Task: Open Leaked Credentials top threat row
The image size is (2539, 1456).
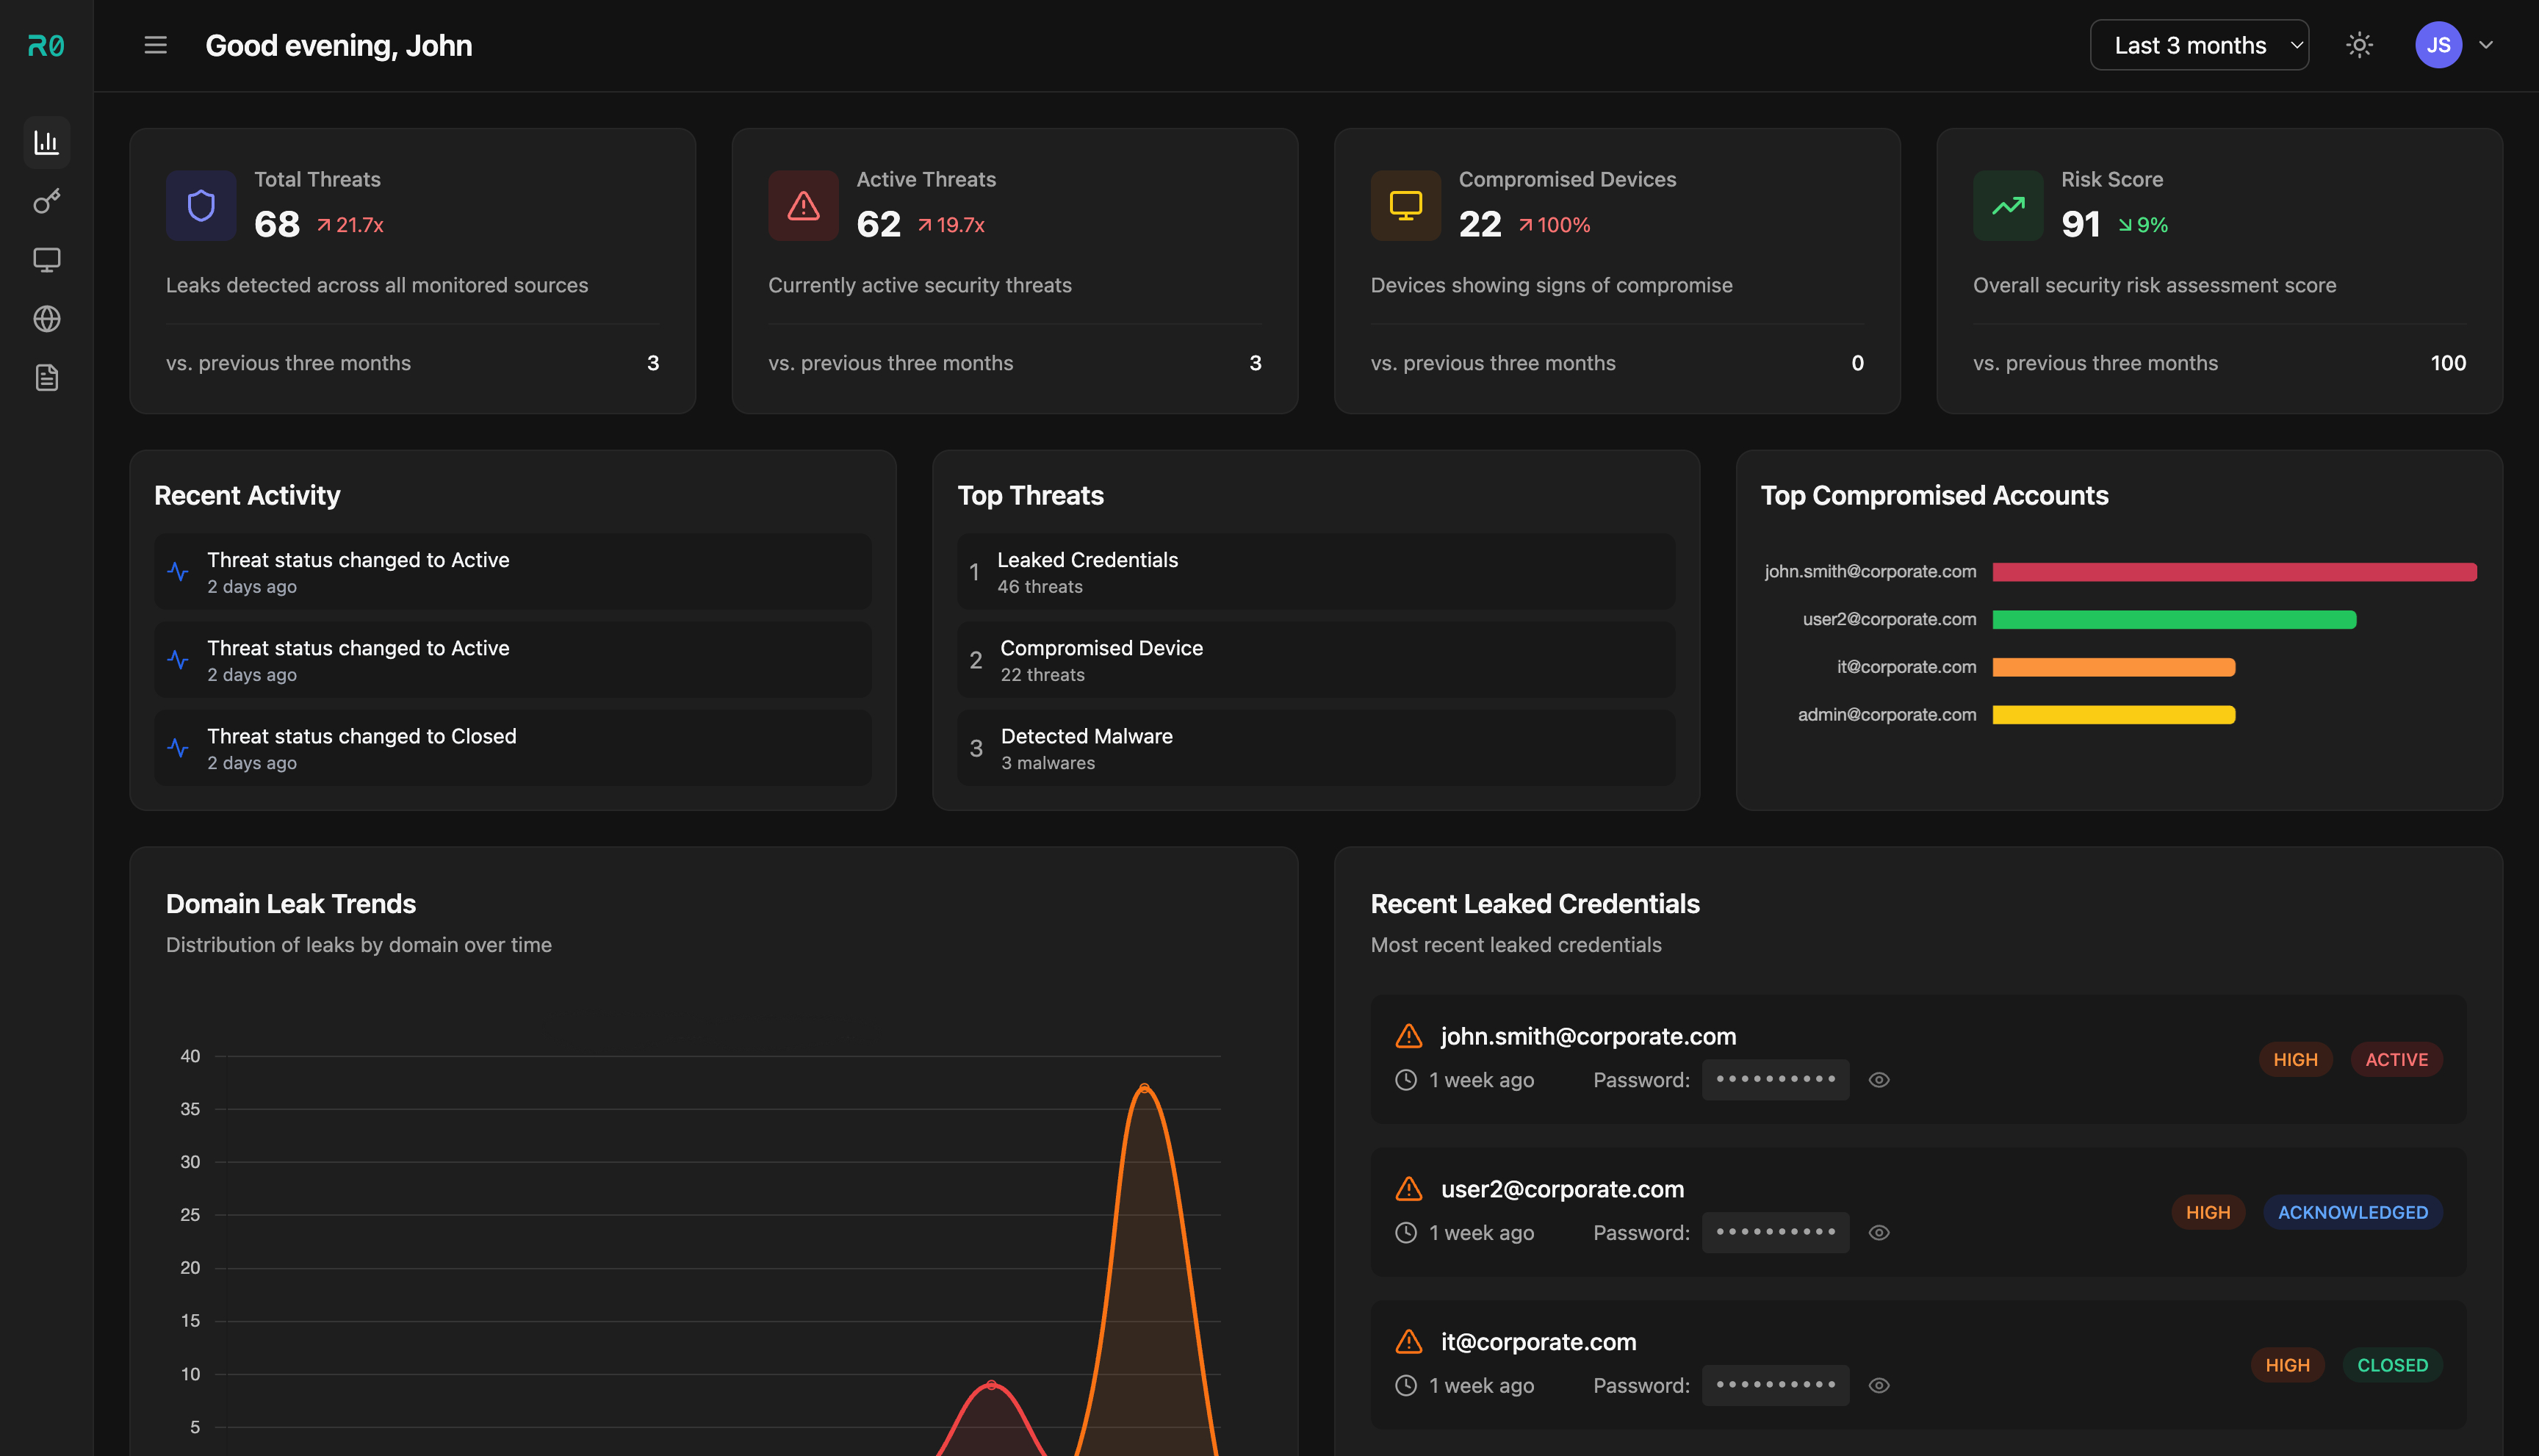Action: (1316, 572)
